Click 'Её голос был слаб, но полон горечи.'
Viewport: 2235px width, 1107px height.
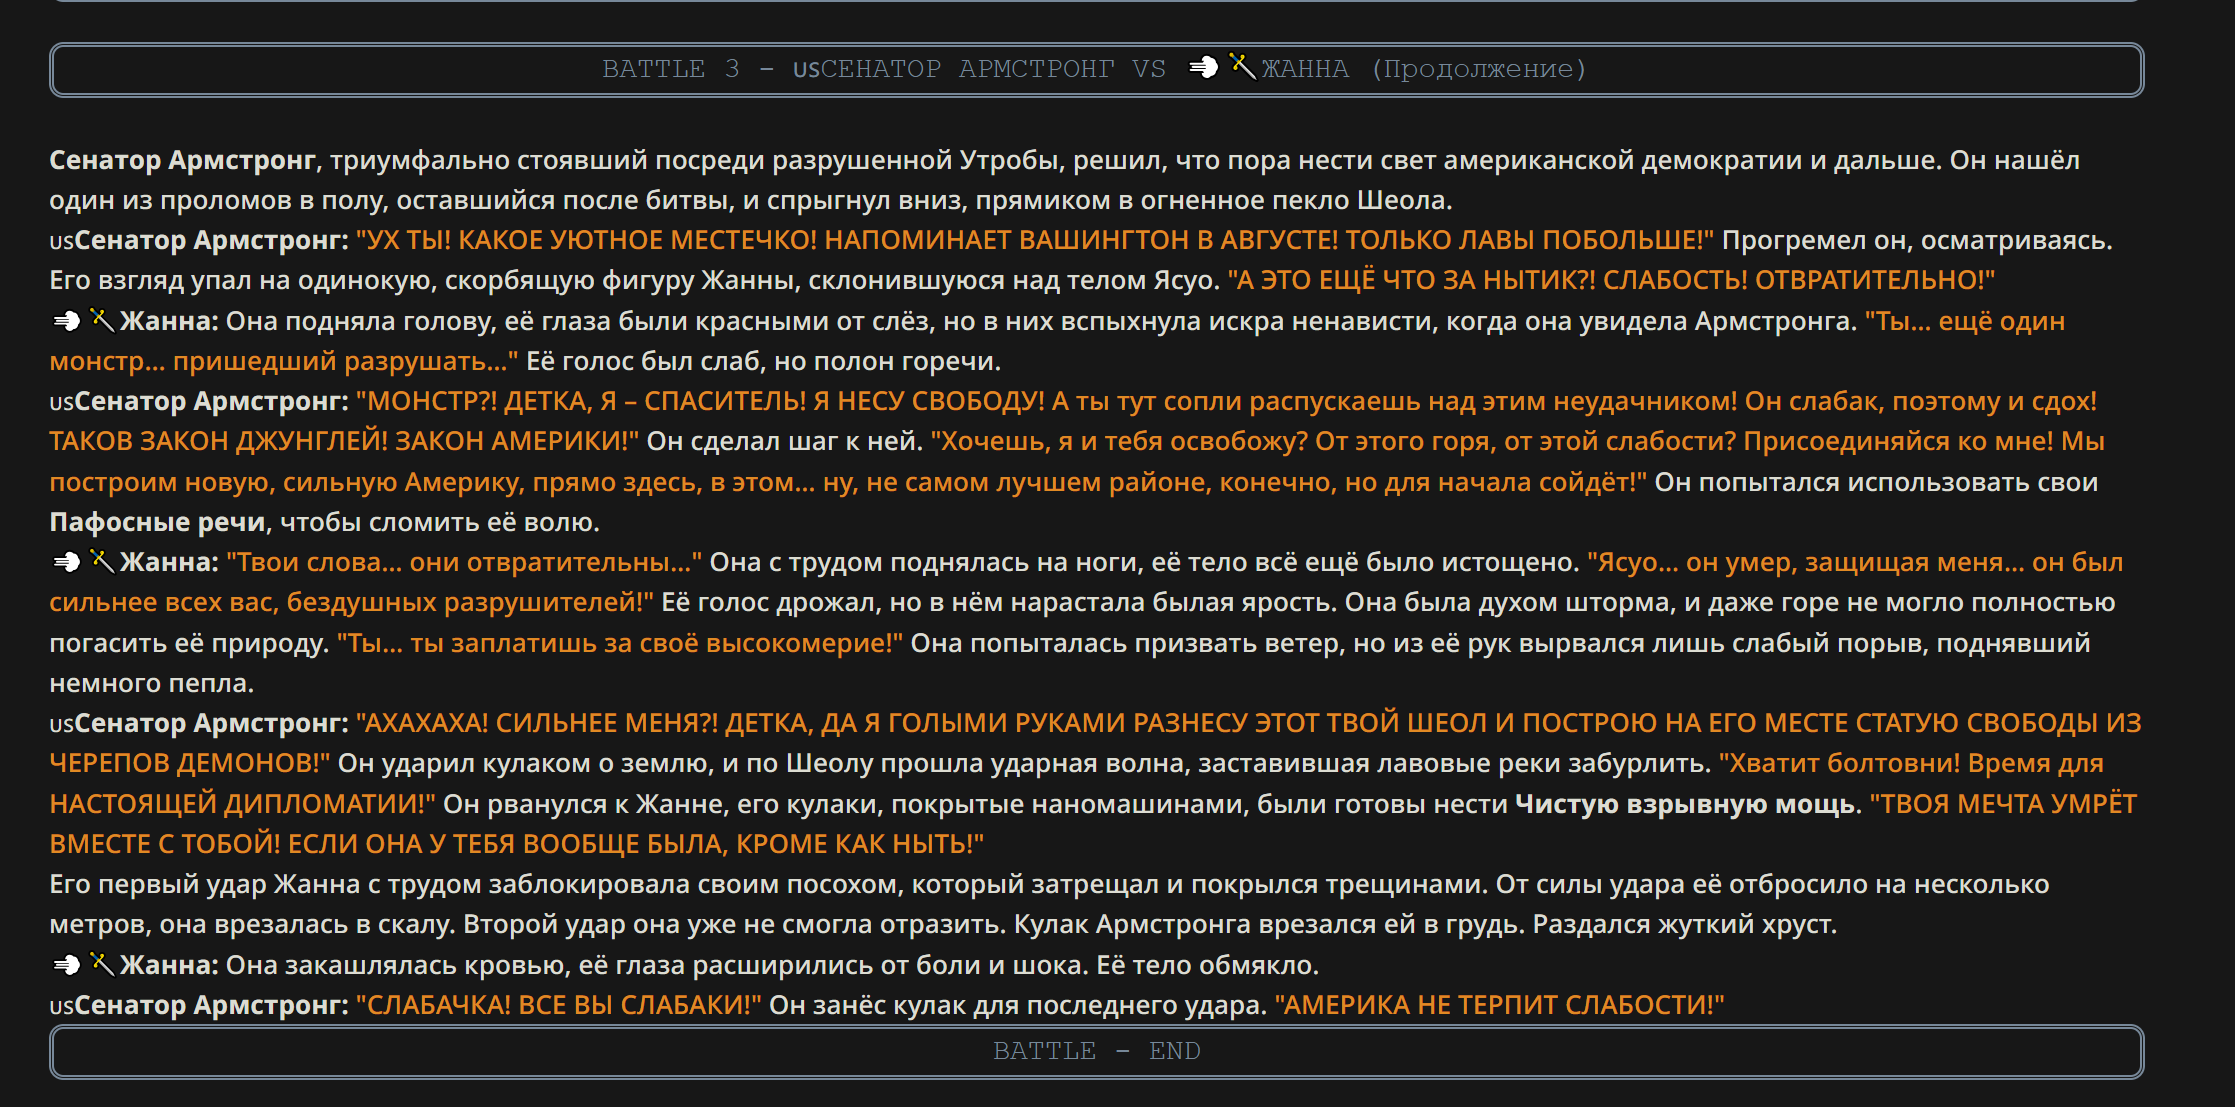[x=764, y=361]
